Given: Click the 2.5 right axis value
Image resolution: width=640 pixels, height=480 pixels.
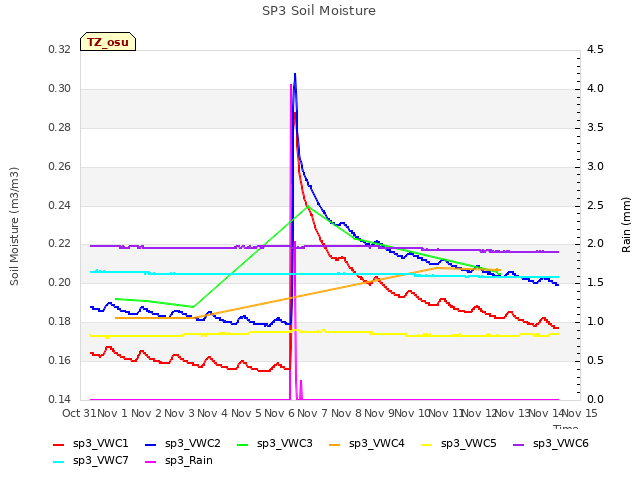Looking at the screenshot, I should (x=595, y=205).
